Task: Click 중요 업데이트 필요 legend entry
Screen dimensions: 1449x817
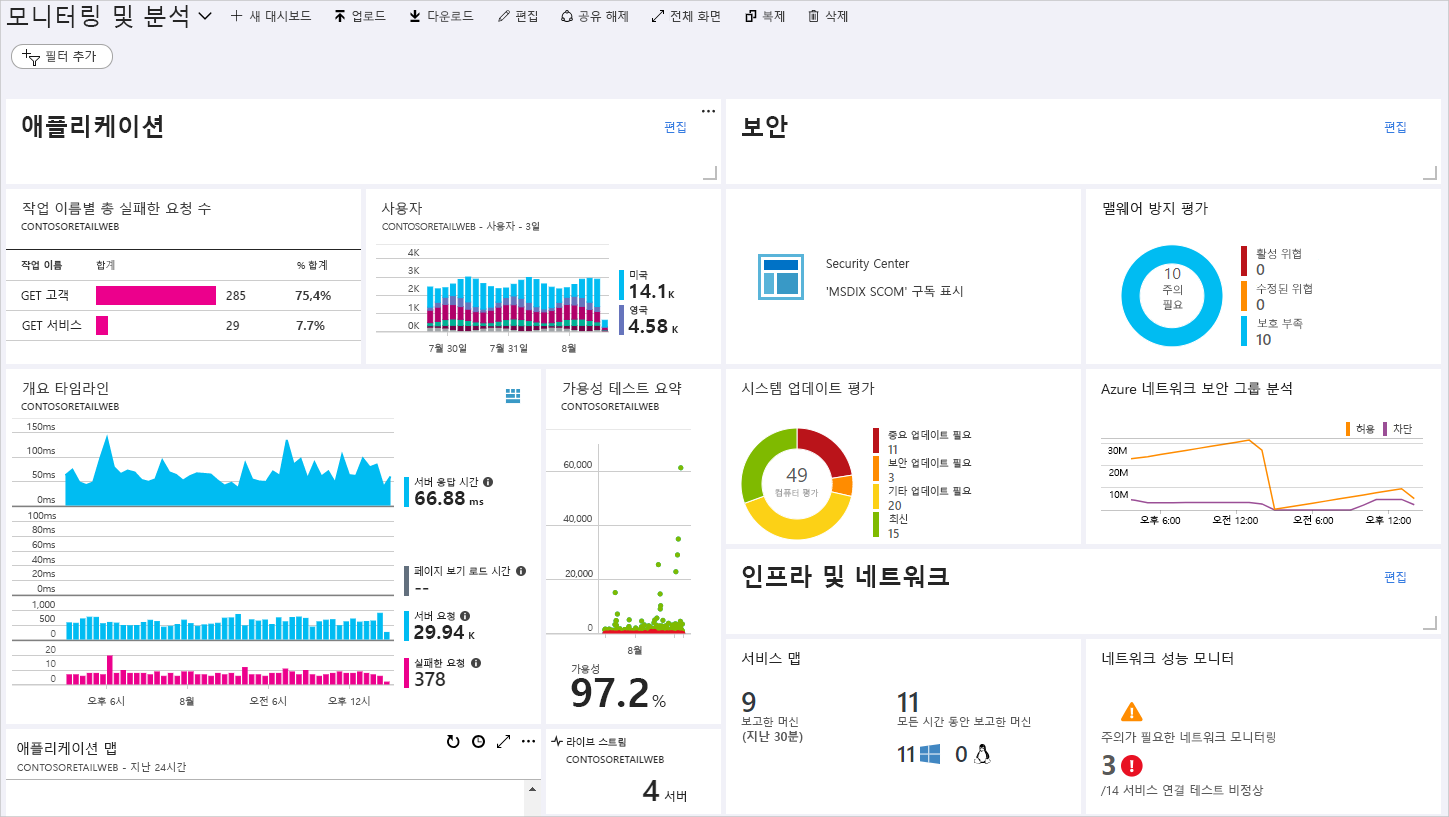Action: (923, 442)
